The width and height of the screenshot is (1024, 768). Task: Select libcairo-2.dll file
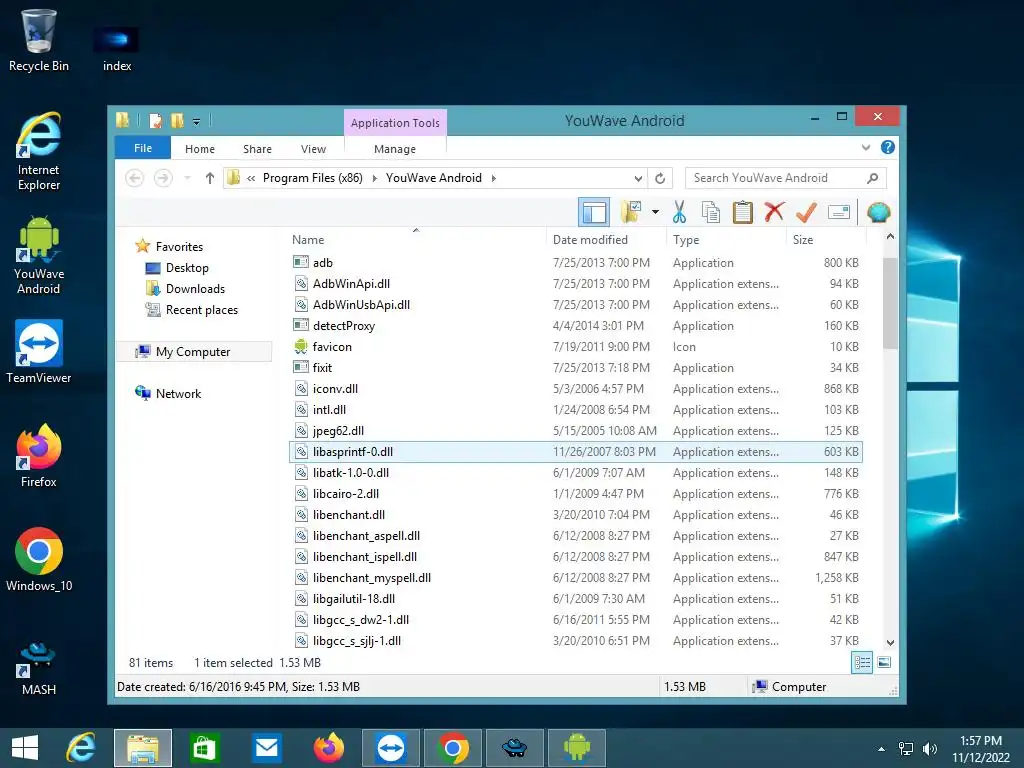click(575, 494)
